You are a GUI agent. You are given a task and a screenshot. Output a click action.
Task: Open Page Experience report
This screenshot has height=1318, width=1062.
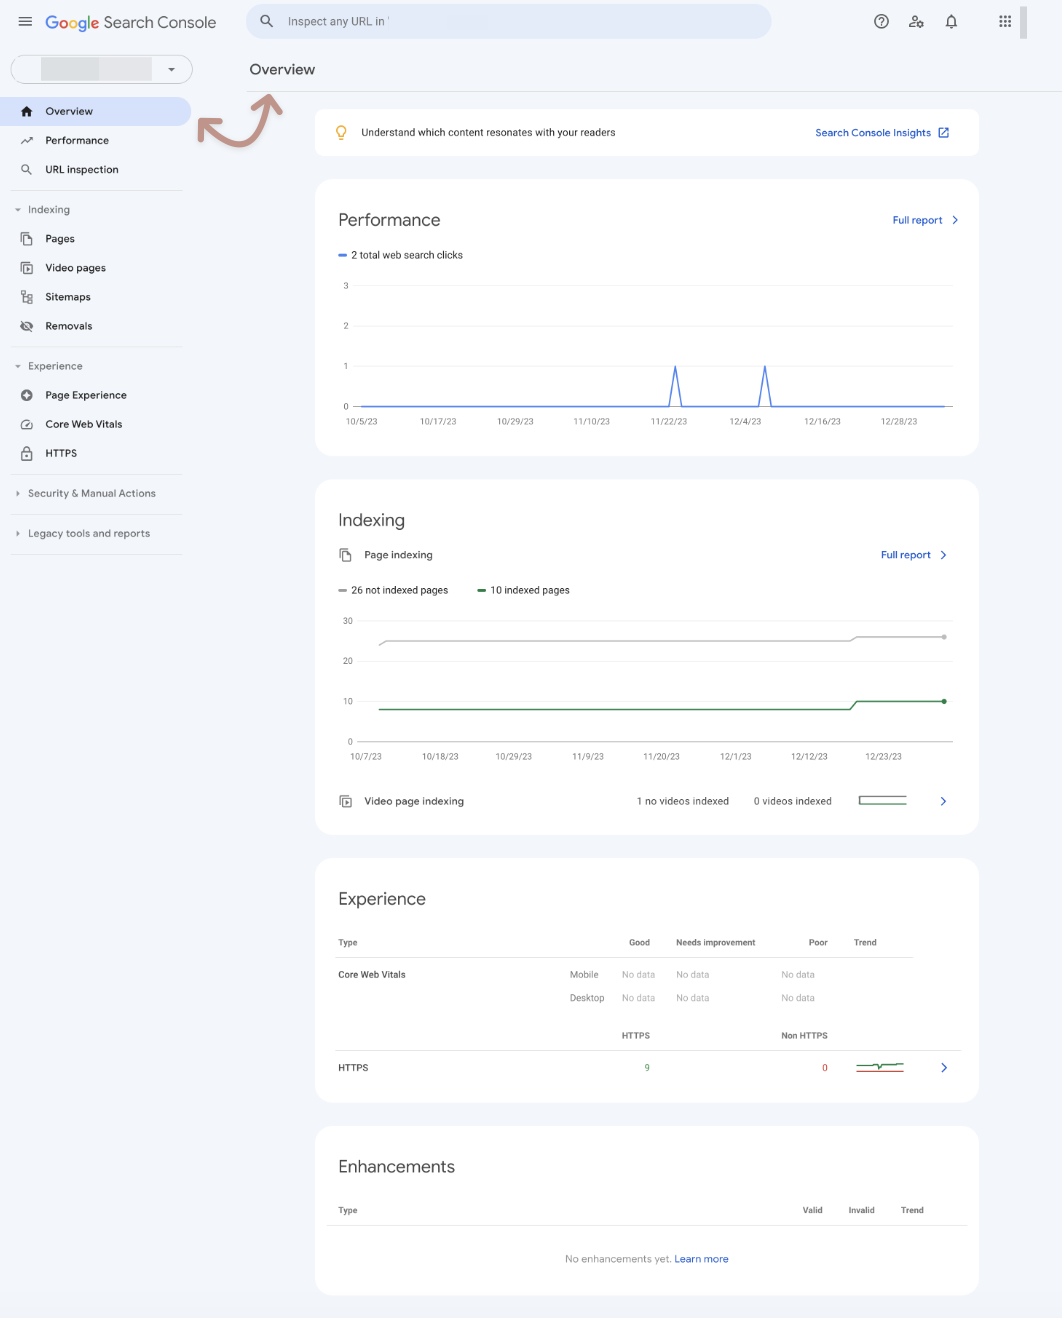coord(95,395)
